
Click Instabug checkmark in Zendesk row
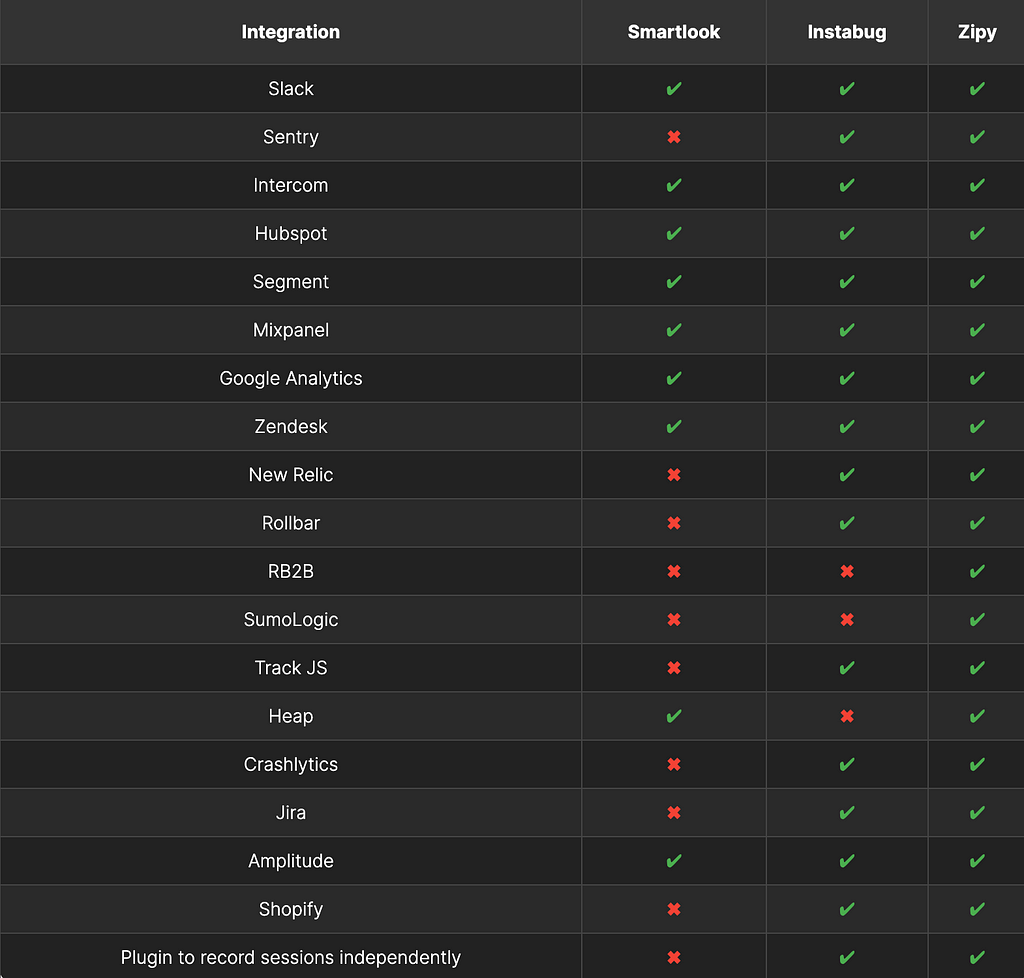[x=846, y=427]
